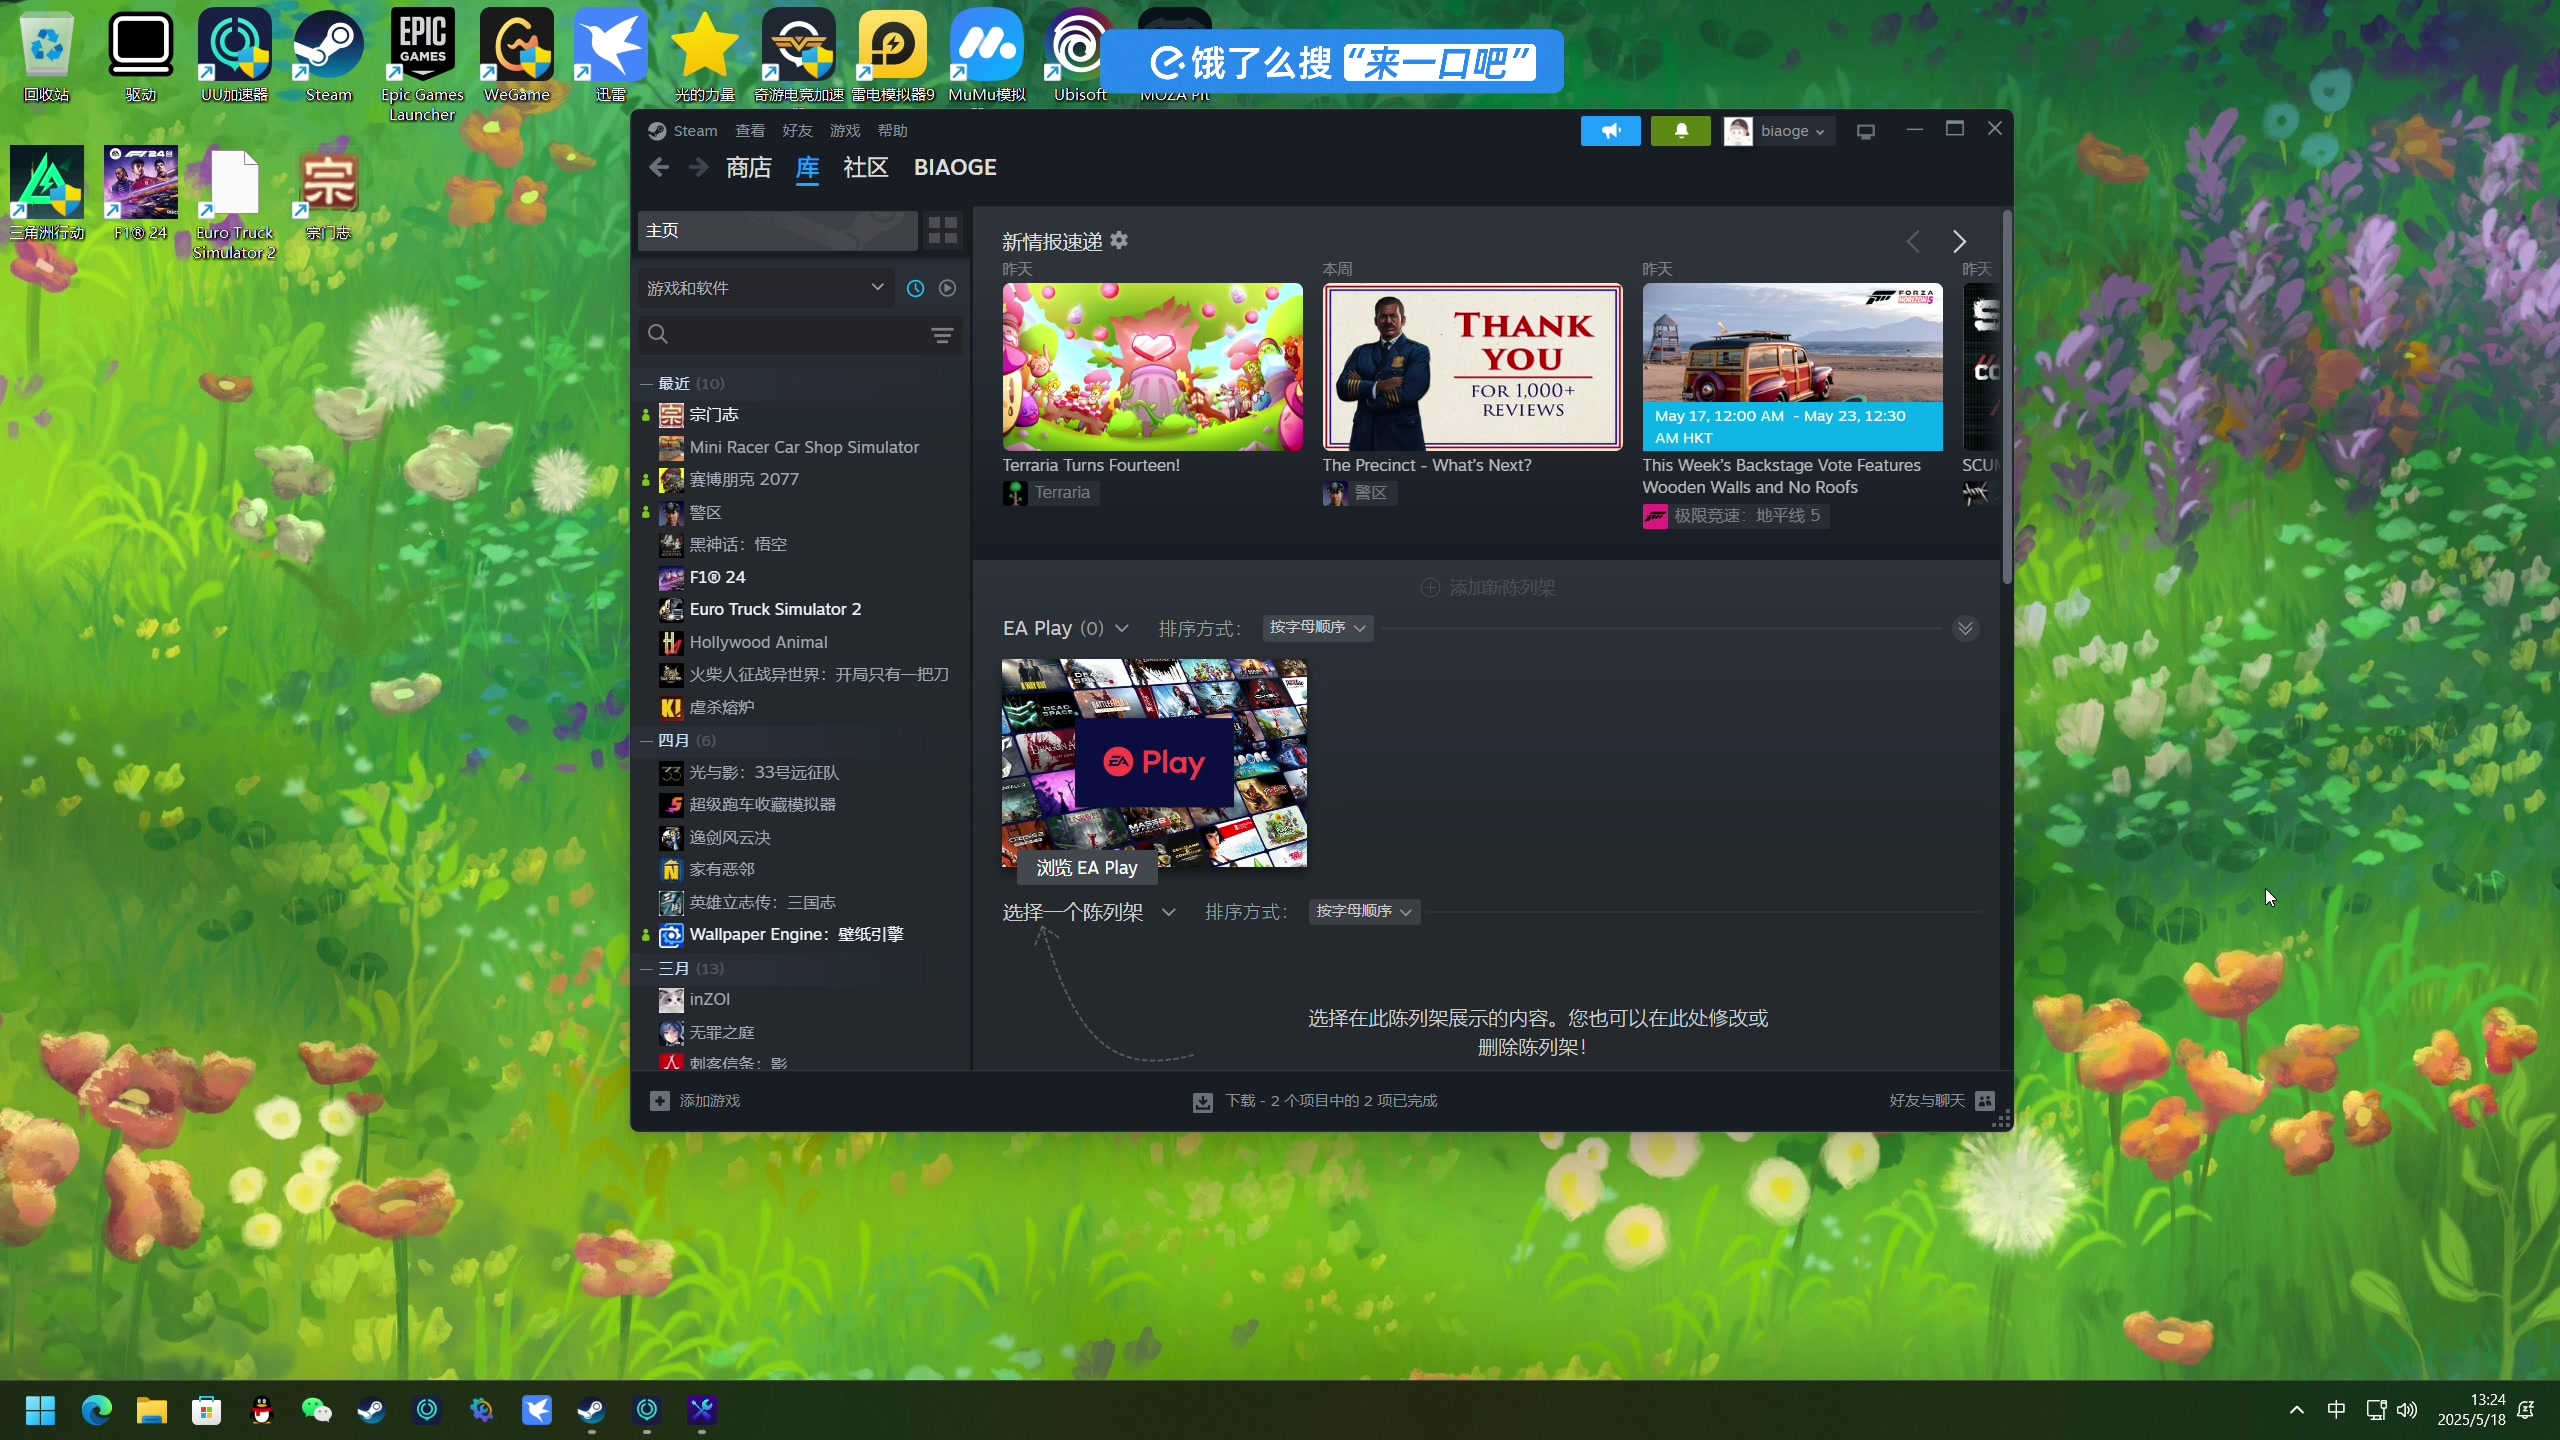Open Microsoft Edge from taskbar
The image size is (2560, 1440).
pos(97,1410)
